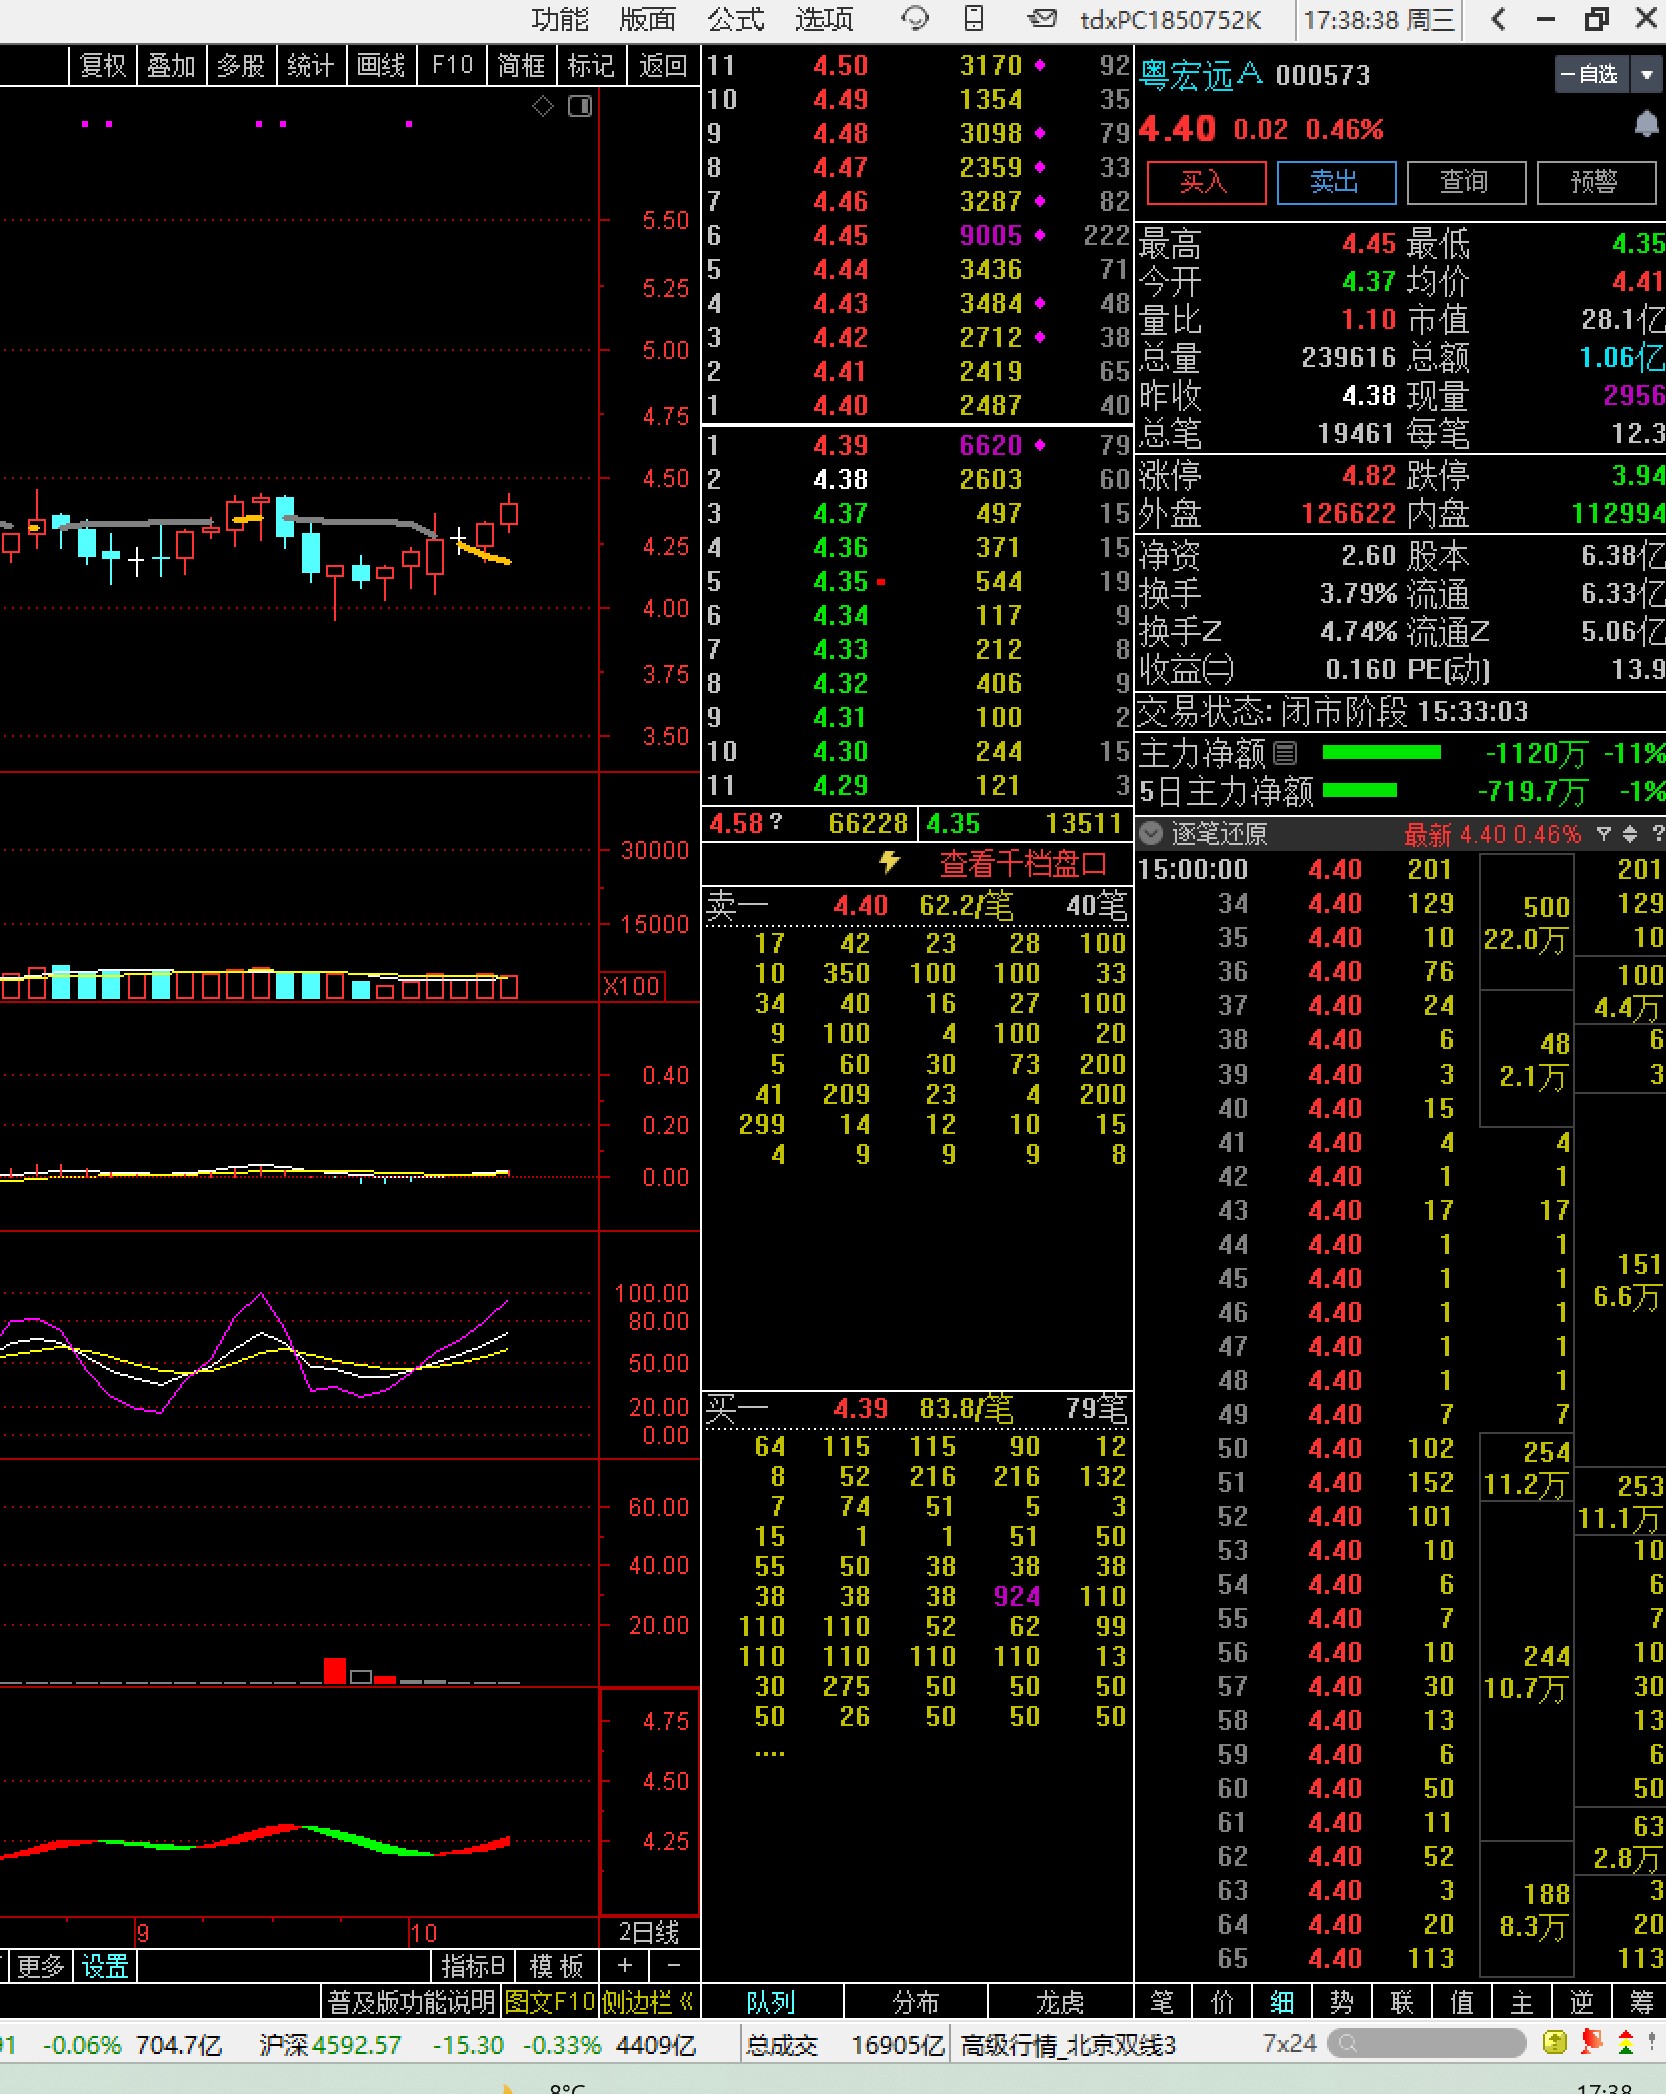Image resolution: width=1666 pixels, height=2094 pixels.
Task: Click the diamond icon above the chart
Action: pyautogui.click(x=543, y=106)
